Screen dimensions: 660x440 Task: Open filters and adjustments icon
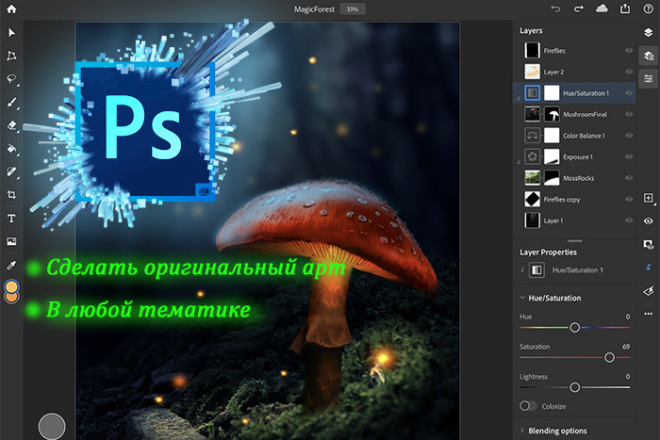click(x=648, y=291)
